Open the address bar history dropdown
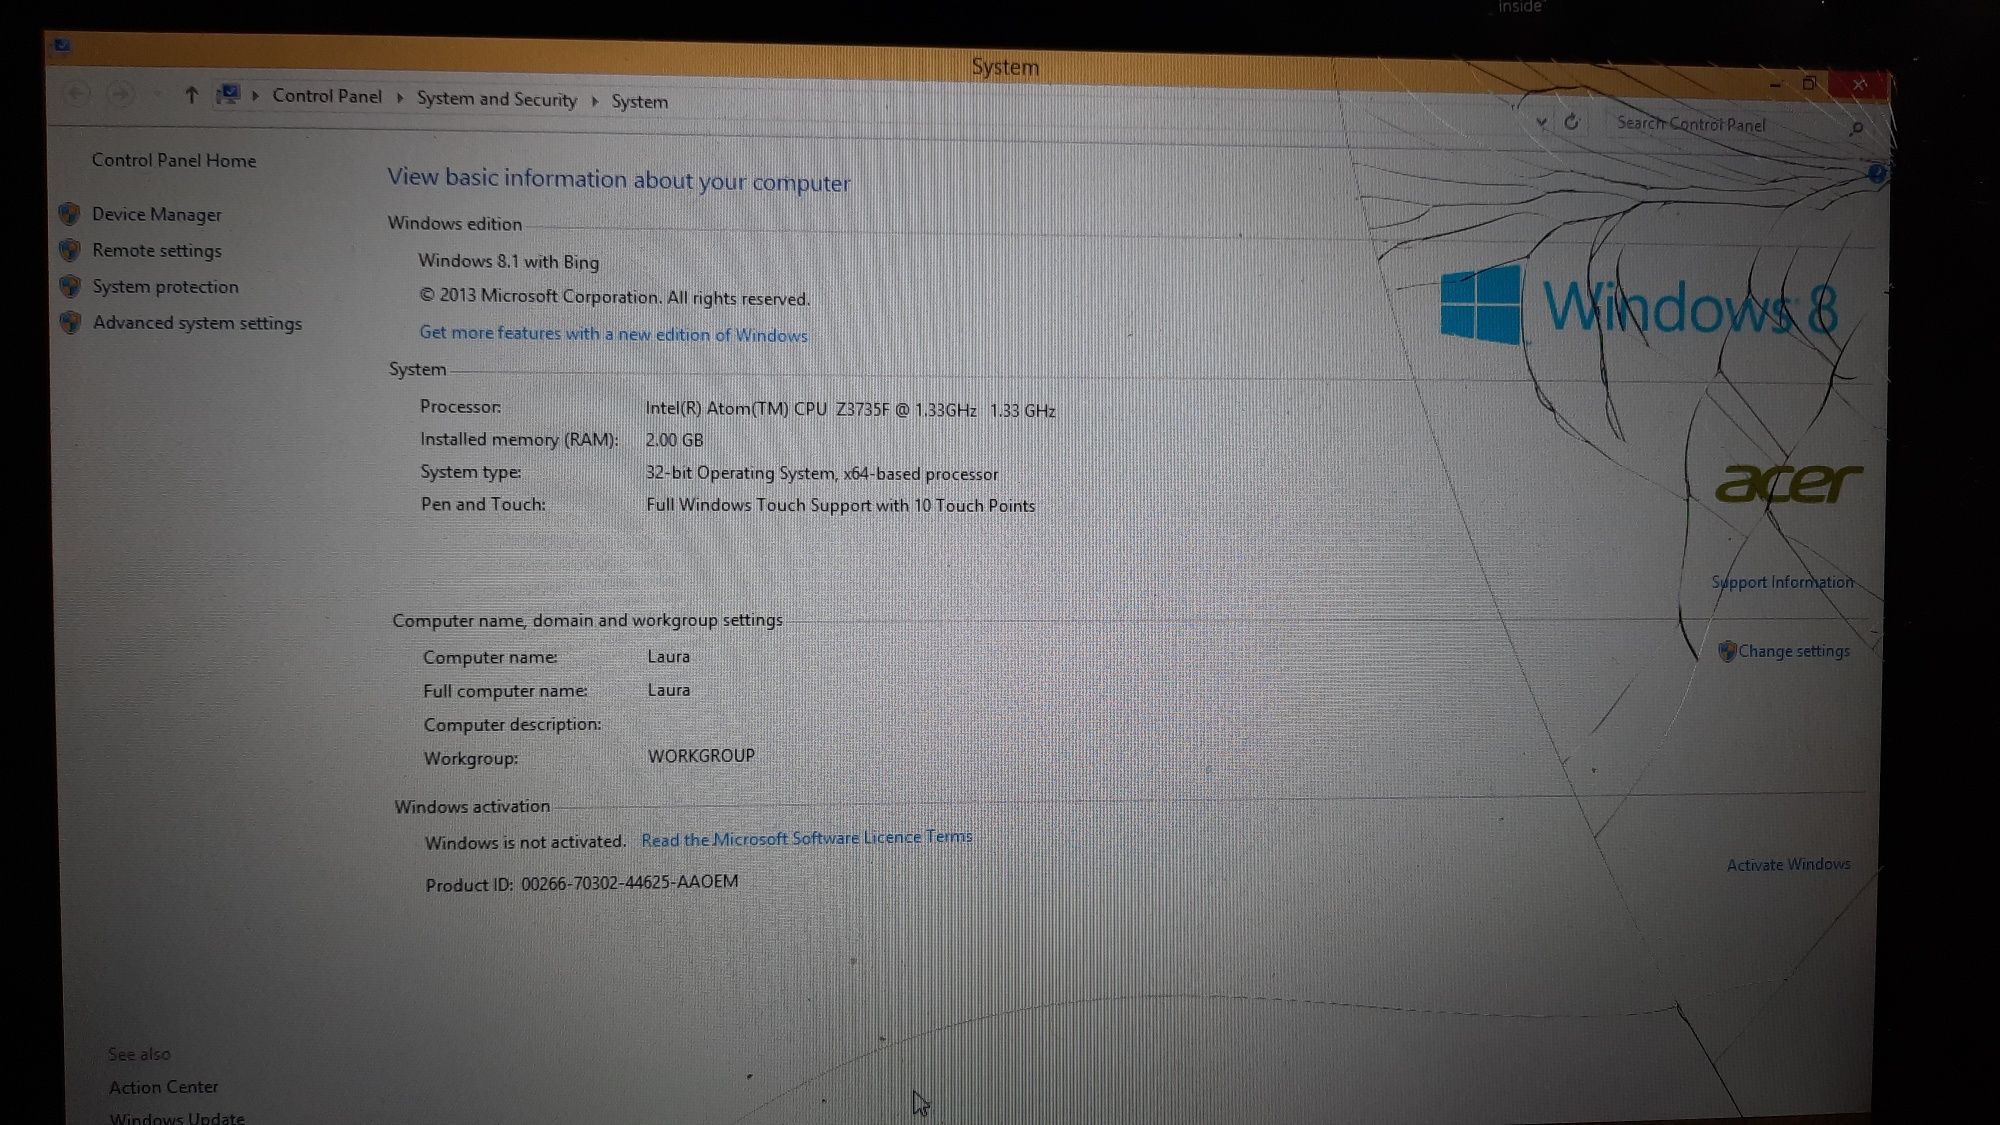 [1541, 123]
